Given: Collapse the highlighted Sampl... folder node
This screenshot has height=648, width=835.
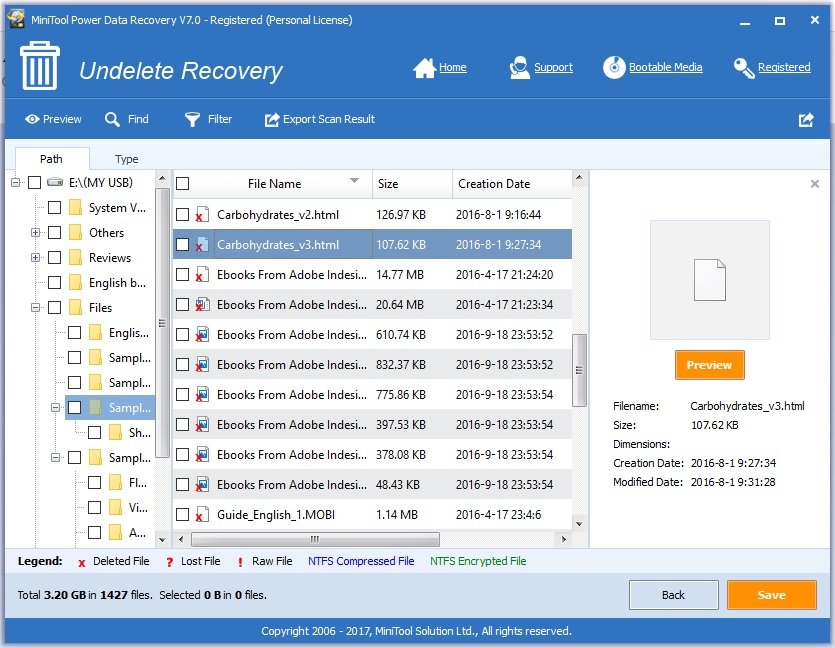Looking at the screenshot, I should coord(55,408).
